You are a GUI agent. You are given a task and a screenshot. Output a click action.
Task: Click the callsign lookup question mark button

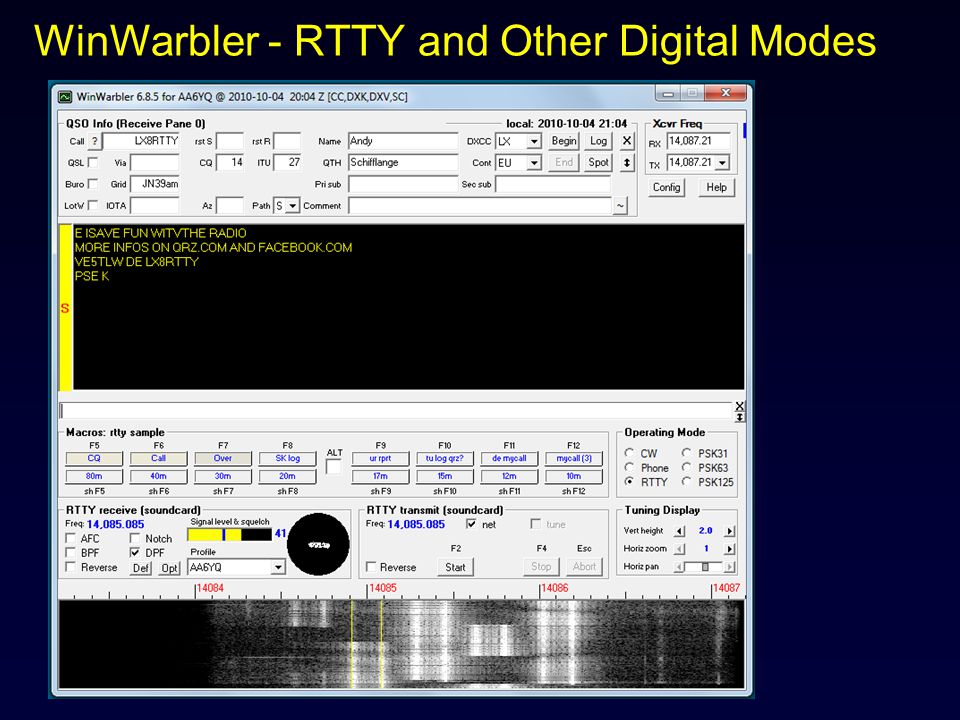(x=94, y=141)
